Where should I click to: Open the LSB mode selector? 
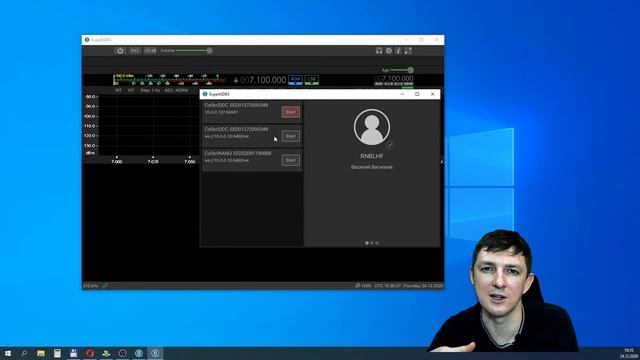pos(312,80)
